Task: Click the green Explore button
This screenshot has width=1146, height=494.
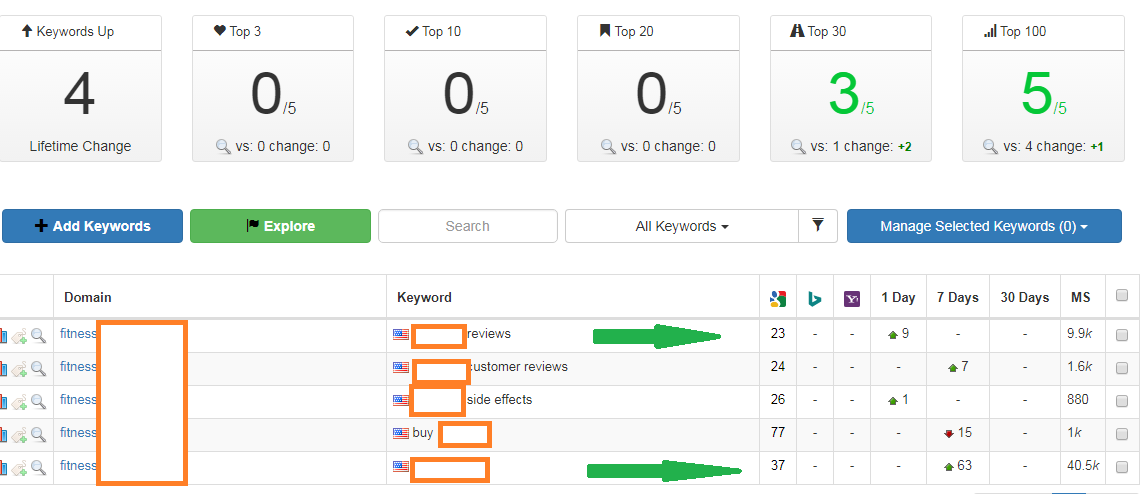Action: click(x=280, y=226)
